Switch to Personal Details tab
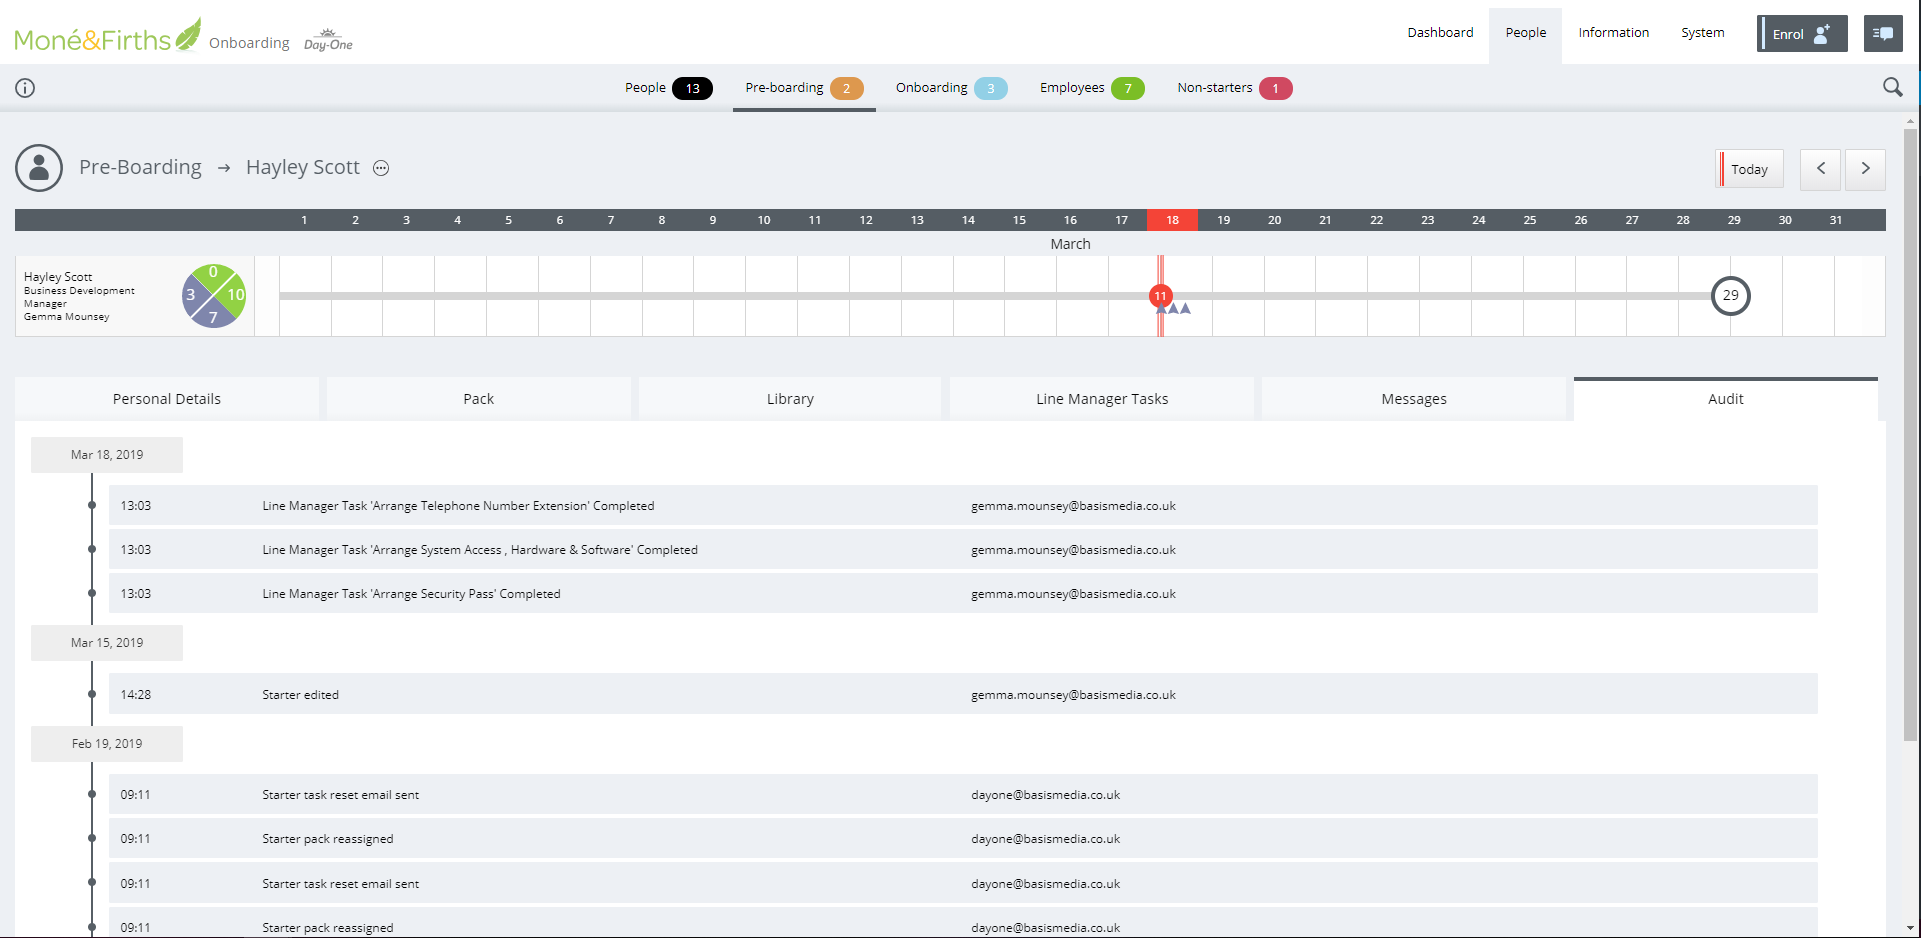This screenshot has width=1921, height=938. click(167, 399)
